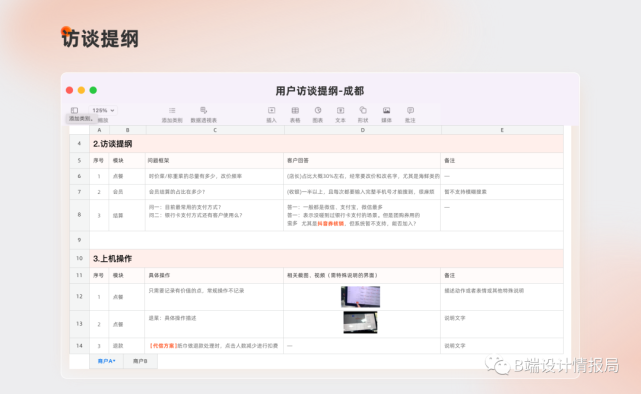Click the 客户回答 header cell
Screen dimensions: 641x394
362,161
